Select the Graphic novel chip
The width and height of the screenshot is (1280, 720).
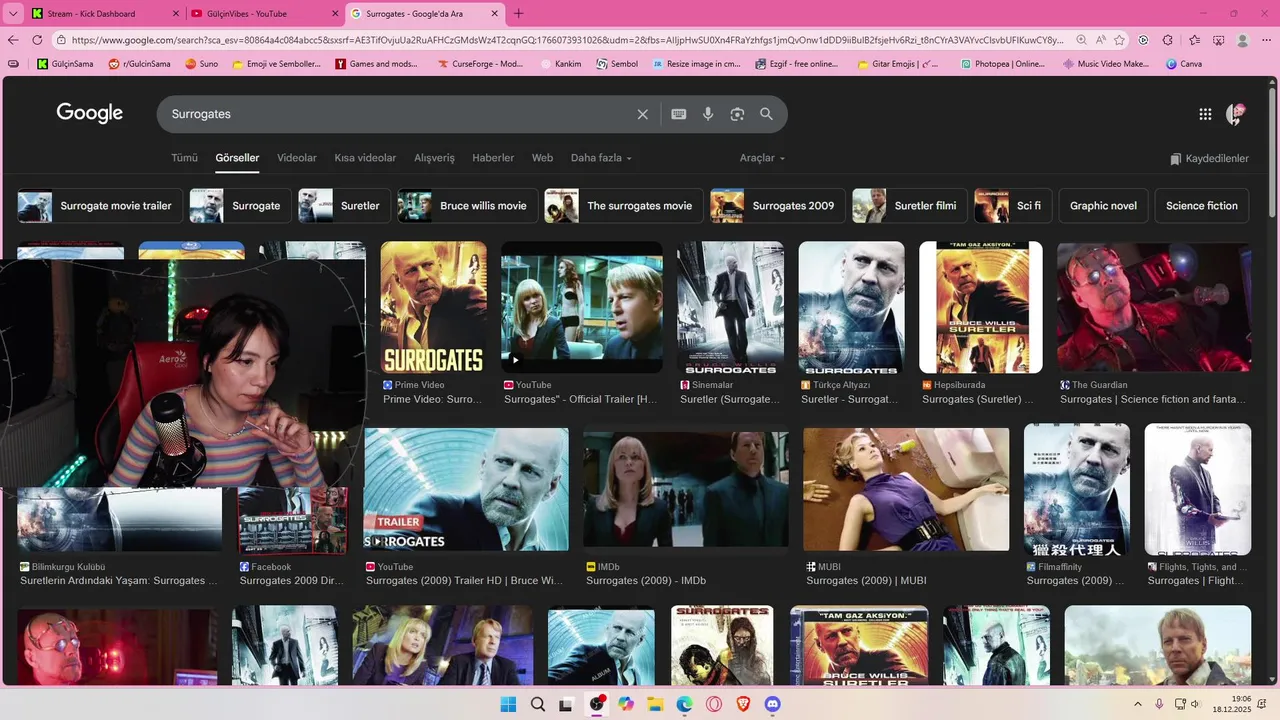pos(1103,206)
